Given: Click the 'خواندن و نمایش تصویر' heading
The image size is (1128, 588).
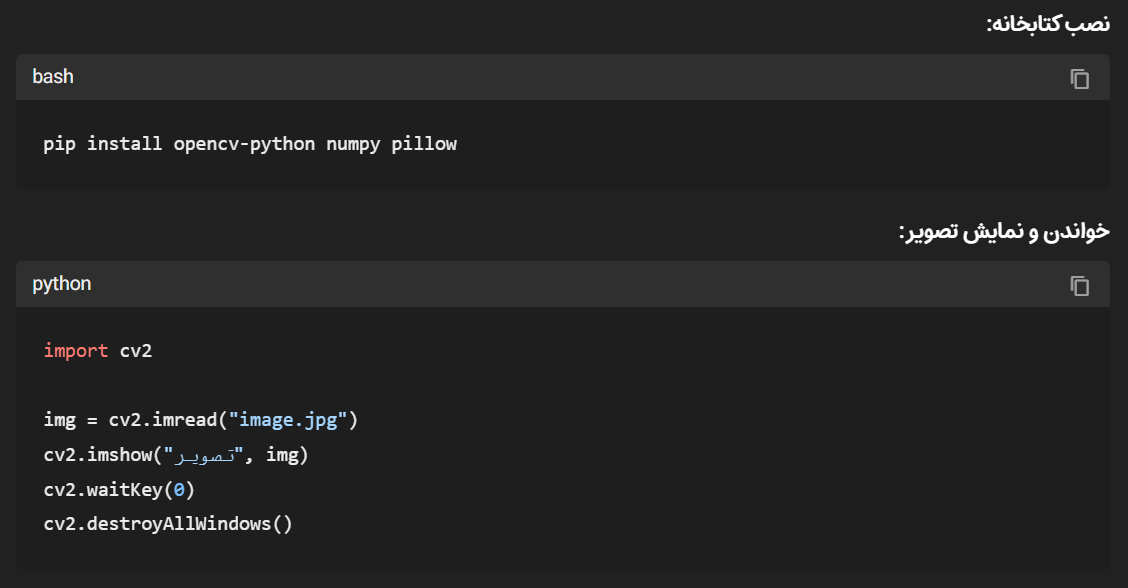Looking at the screenshot, I should pos(1004,232).
